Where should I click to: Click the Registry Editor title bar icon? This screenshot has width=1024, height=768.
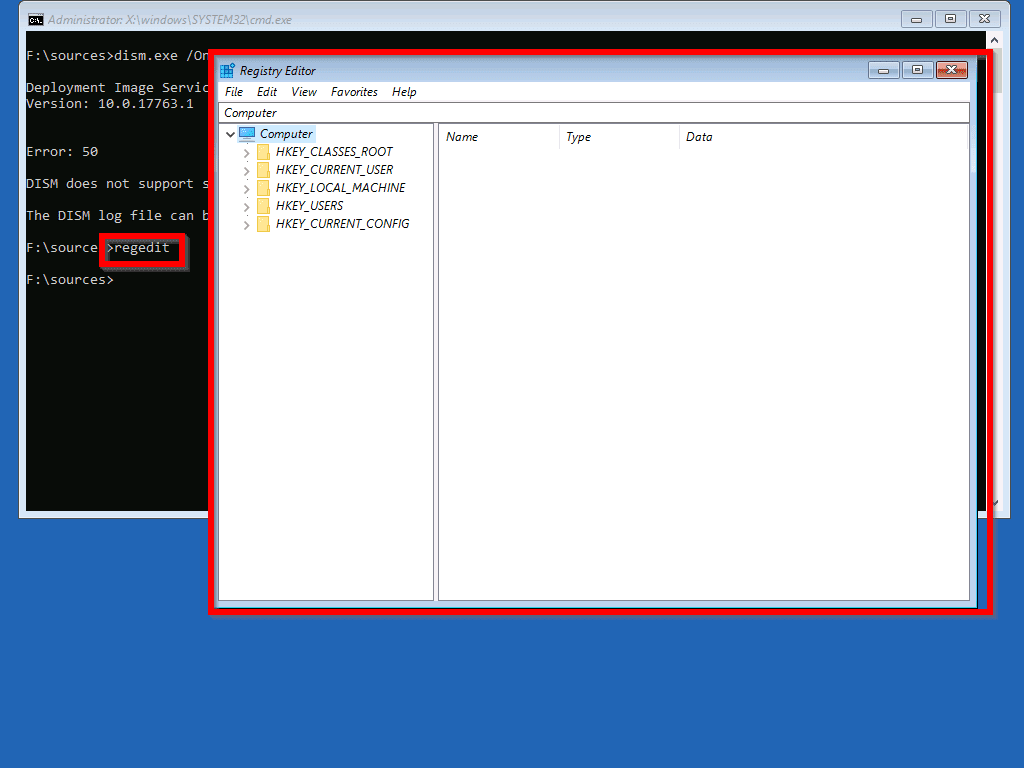click(227, 71)
